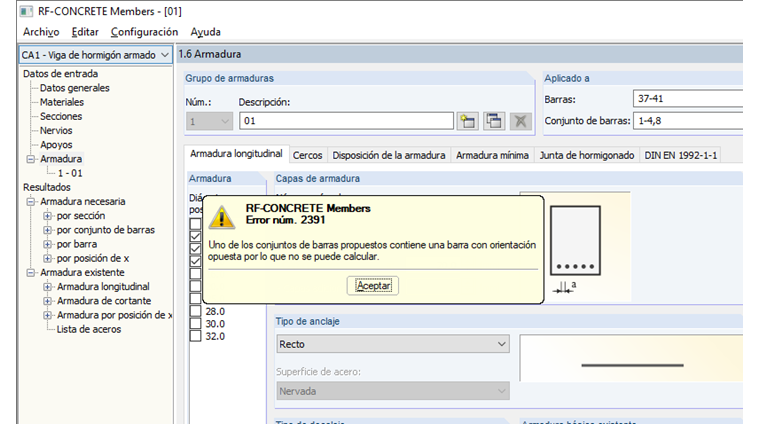Screen dimensions: 760x424
Task: Click the copy reinforcement group icon
Action: [x=494, y=121]
